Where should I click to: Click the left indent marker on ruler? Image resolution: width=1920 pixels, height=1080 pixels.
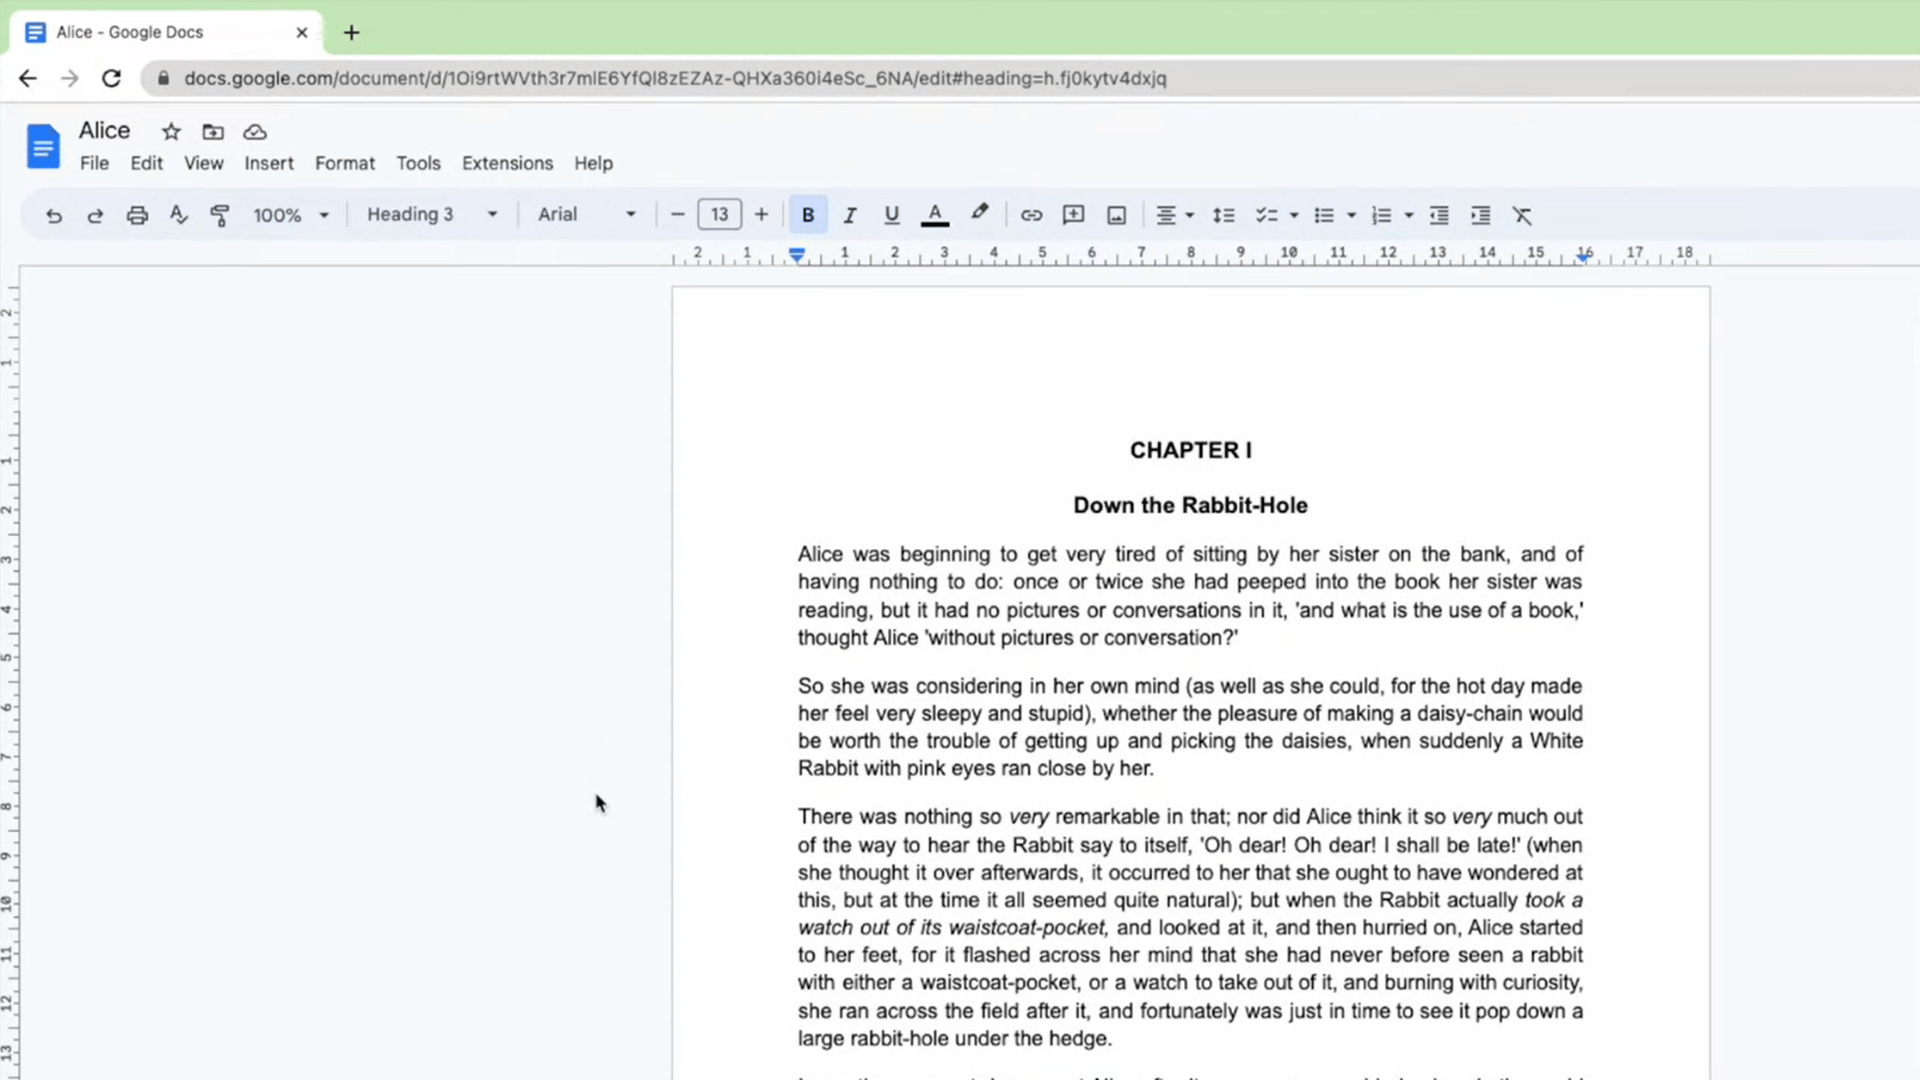796,255
